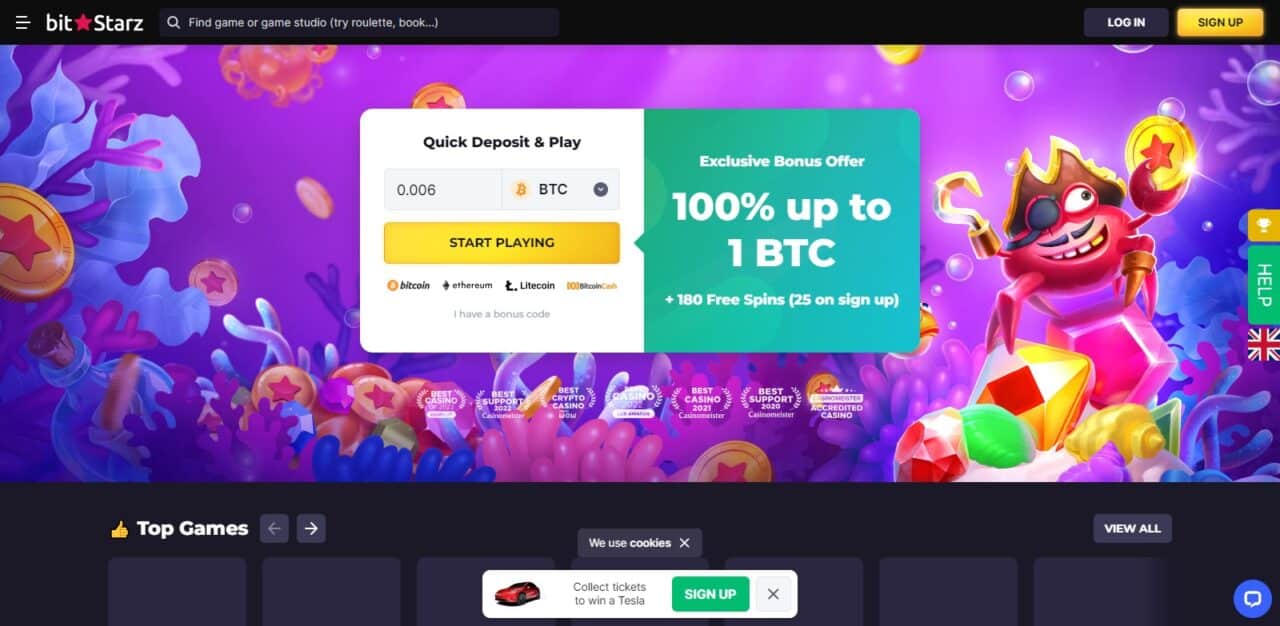Click the yellow SIGN UP header button

pos(1220,22)
